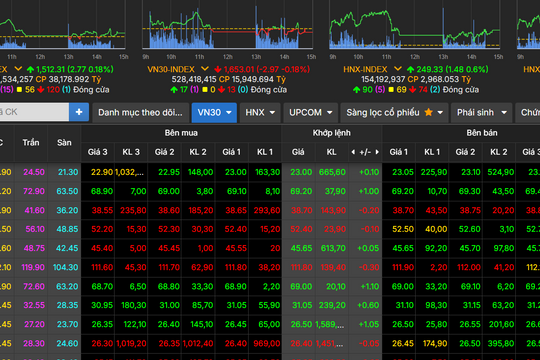This screenshot has height=360, width=540.
Task: Click the Bên mua header
Action: [x=181, y=133]
